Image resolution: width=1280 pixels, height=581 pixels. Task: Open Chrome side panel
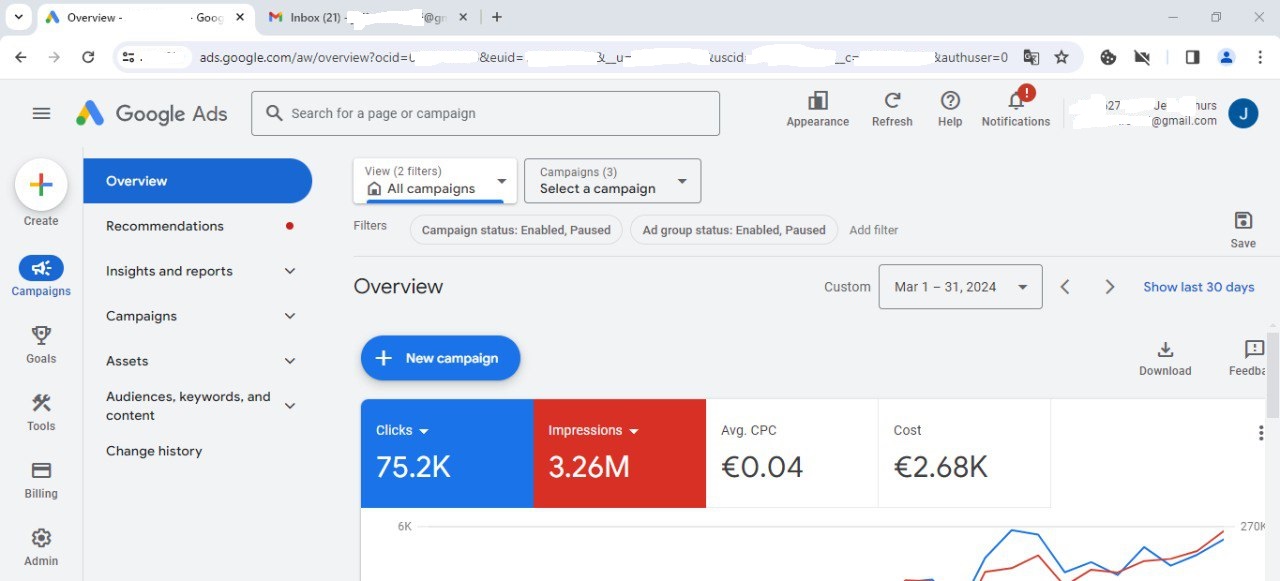[1192, 57]
